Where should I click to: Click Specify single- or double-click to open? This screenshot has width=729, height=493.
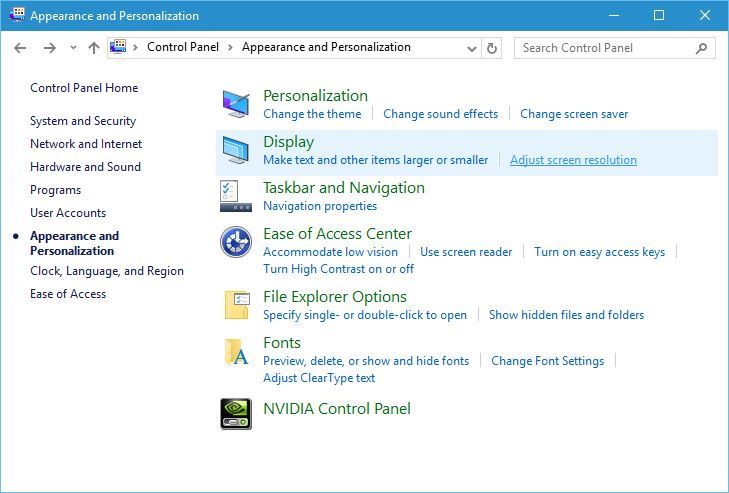(364, 315)
